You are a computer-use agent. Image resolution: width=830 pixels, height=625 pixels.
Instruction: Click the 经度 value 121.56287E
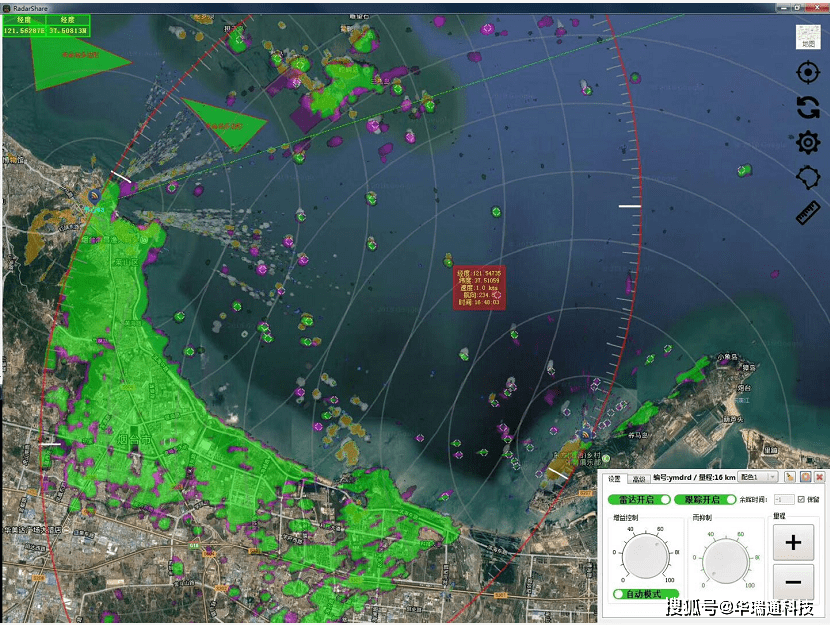[24, 31]
